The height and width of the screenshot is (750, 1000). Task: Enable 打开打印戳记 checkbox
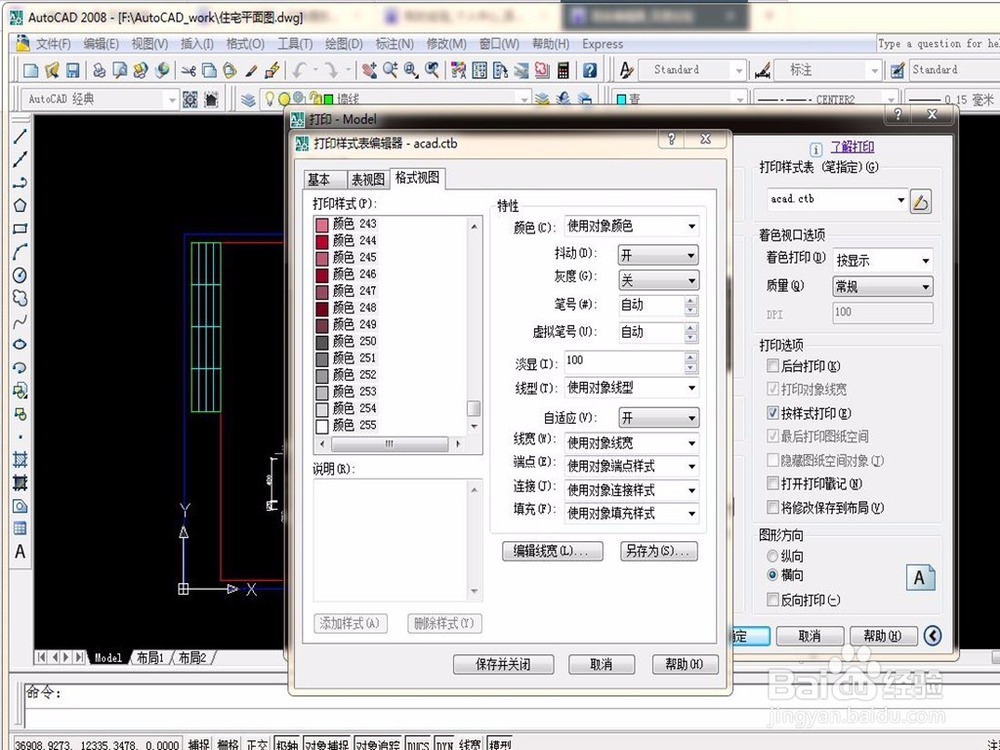[x=772, y=483]
